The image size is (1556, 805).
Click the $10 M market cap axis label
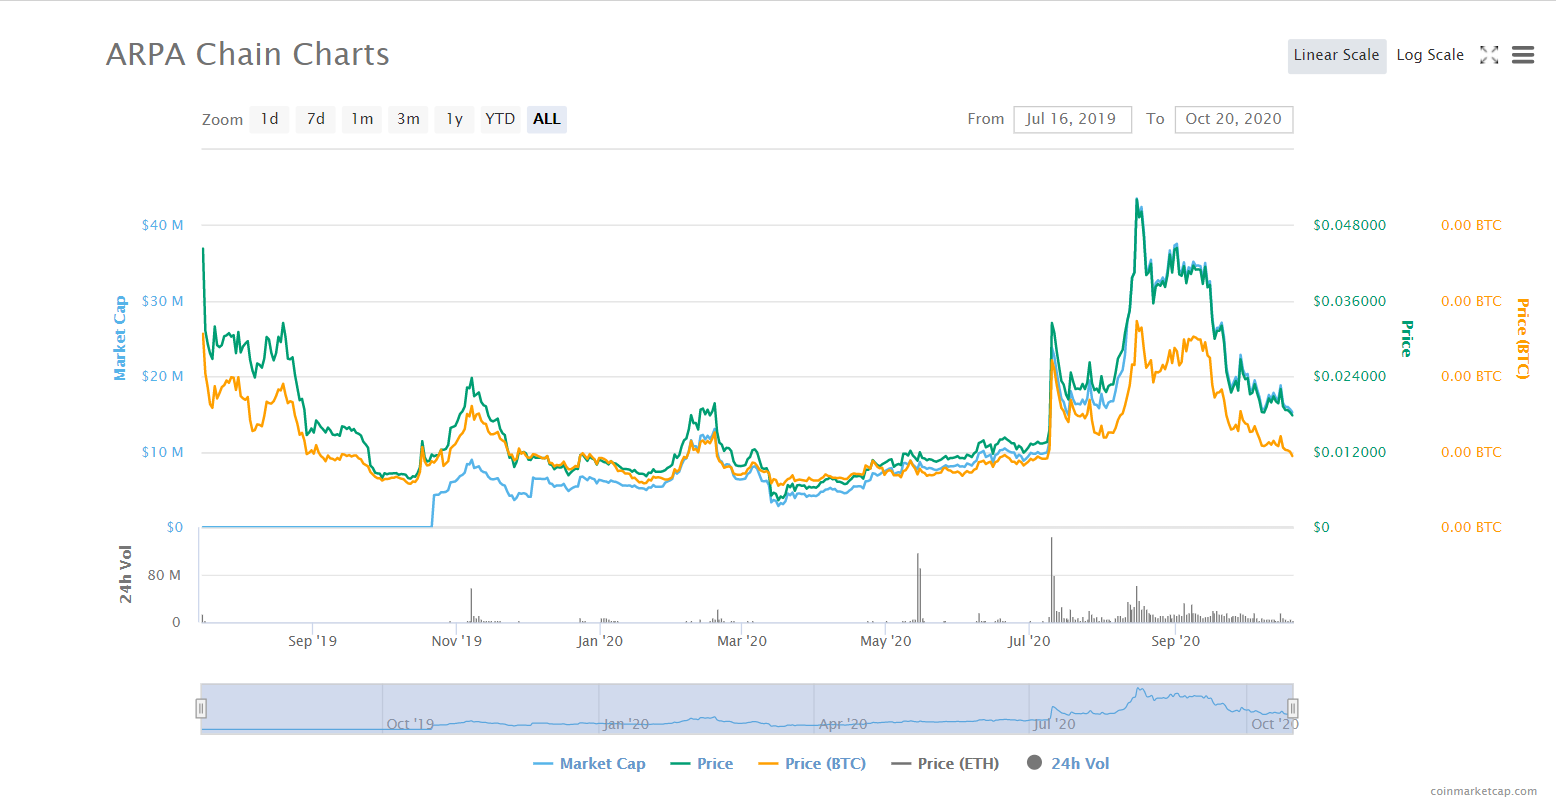pyautogui.click(x=163, y=452)
